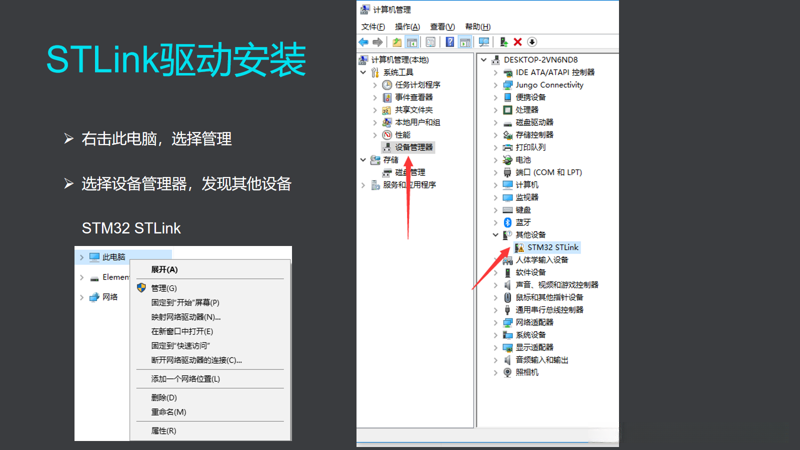Click the Disable device down-arrow circle icon
Viewport: 800px width, 450px height.
[532, 42]
